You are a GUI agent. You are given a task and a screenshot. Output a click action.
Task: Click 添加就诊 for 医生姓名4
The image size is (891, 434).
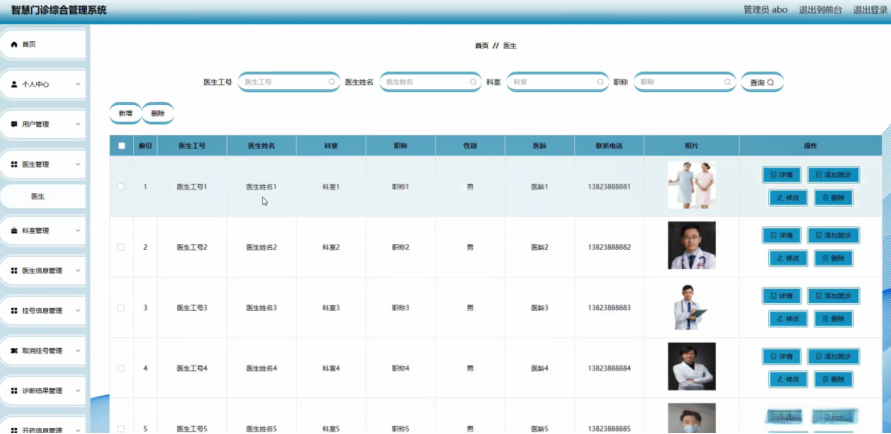(x=833, y=356)
